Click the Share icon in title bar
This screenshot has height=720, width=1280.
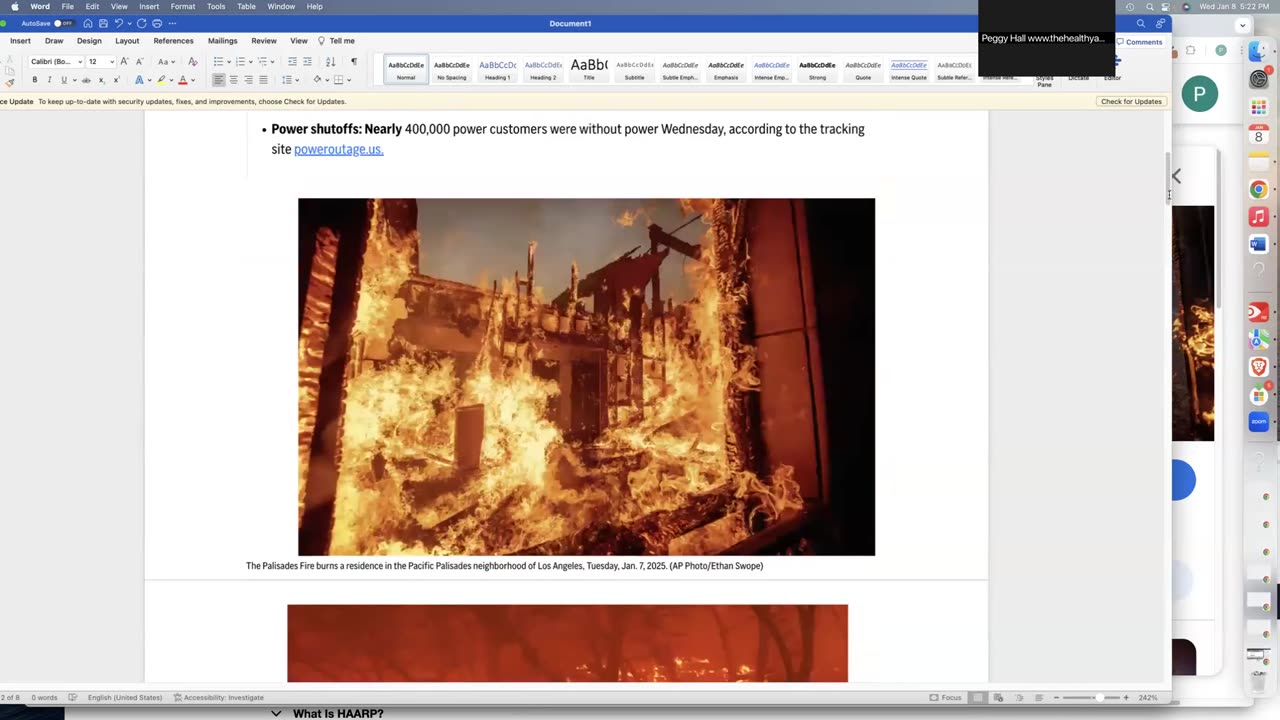pyautogui.click(x=1160, y=23)
